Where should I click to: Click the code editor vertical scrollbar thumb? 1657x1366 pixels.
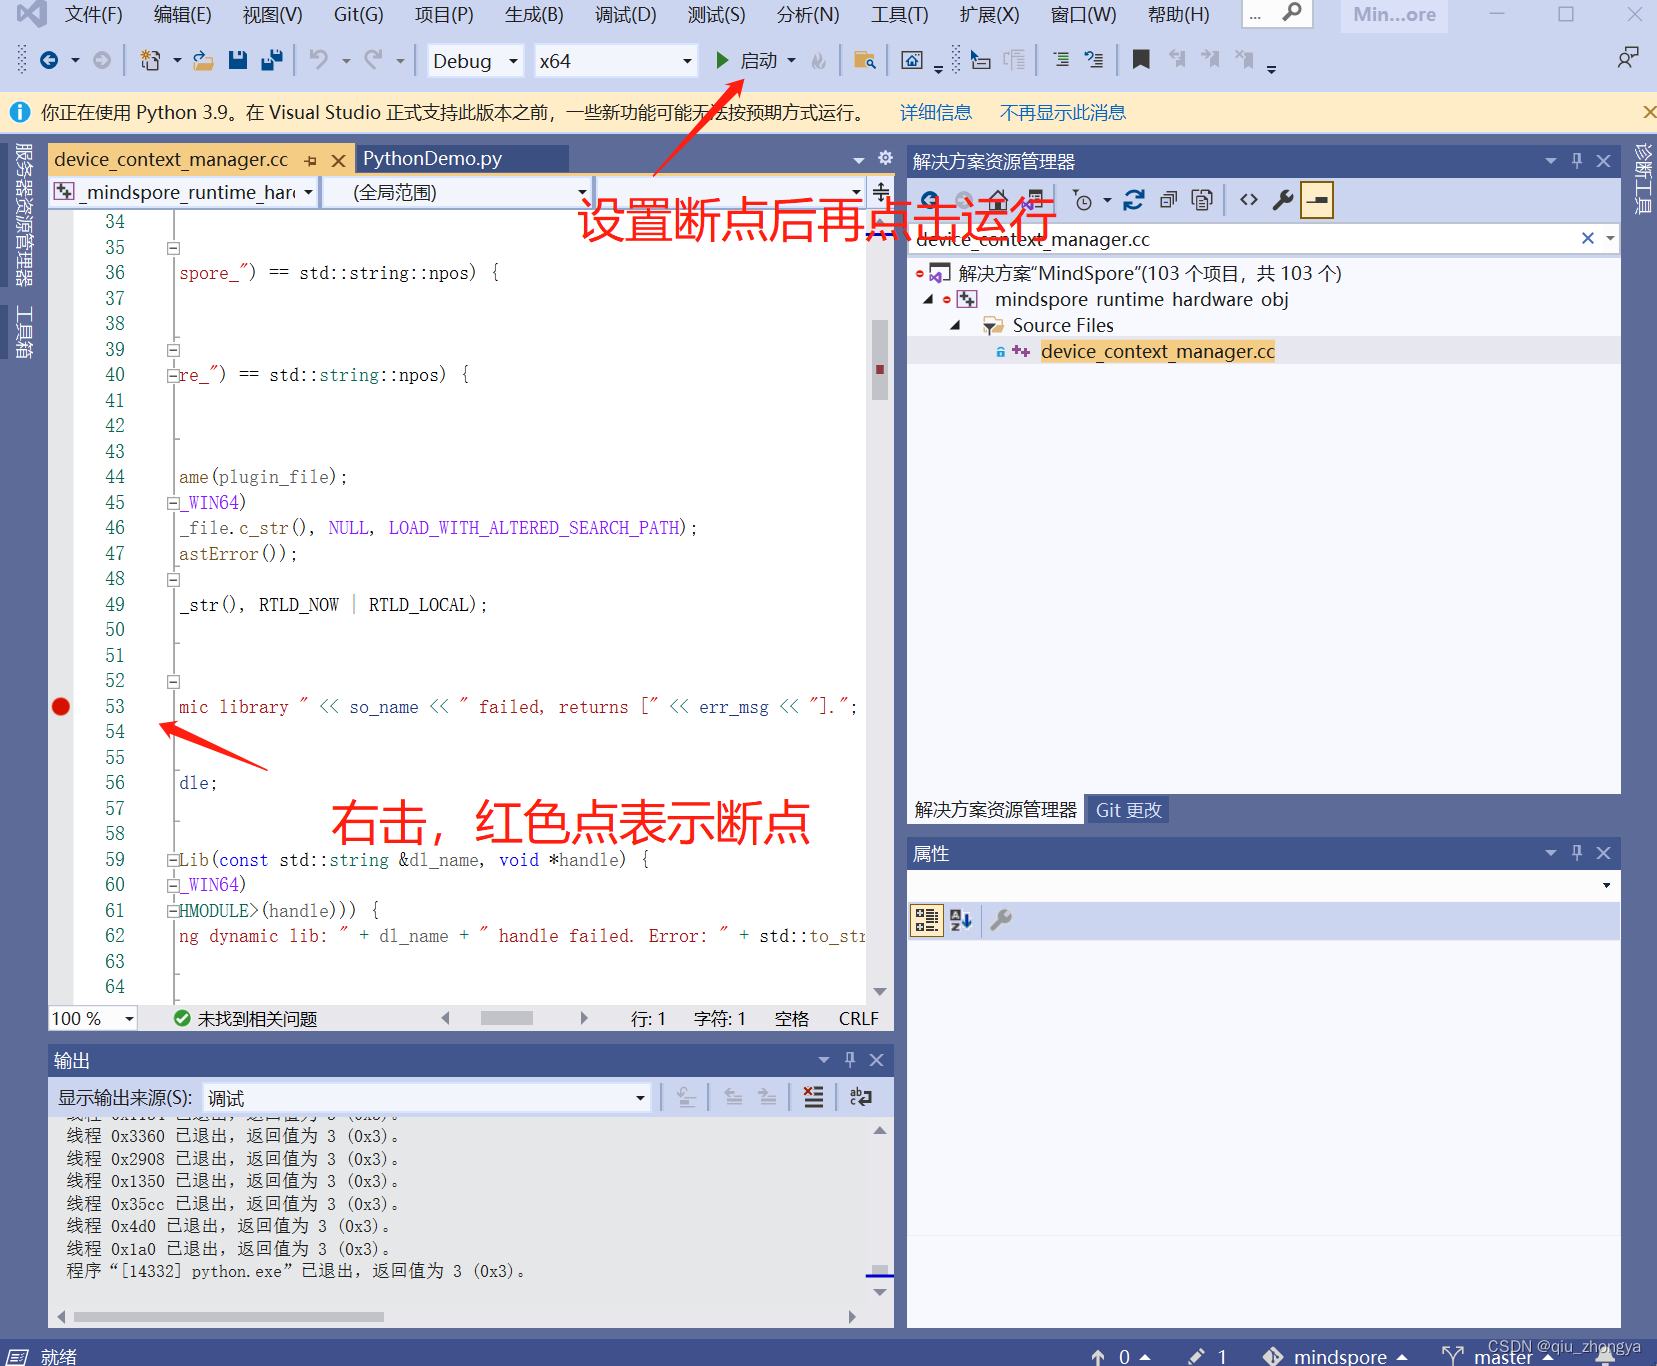(x=880, y=360)
